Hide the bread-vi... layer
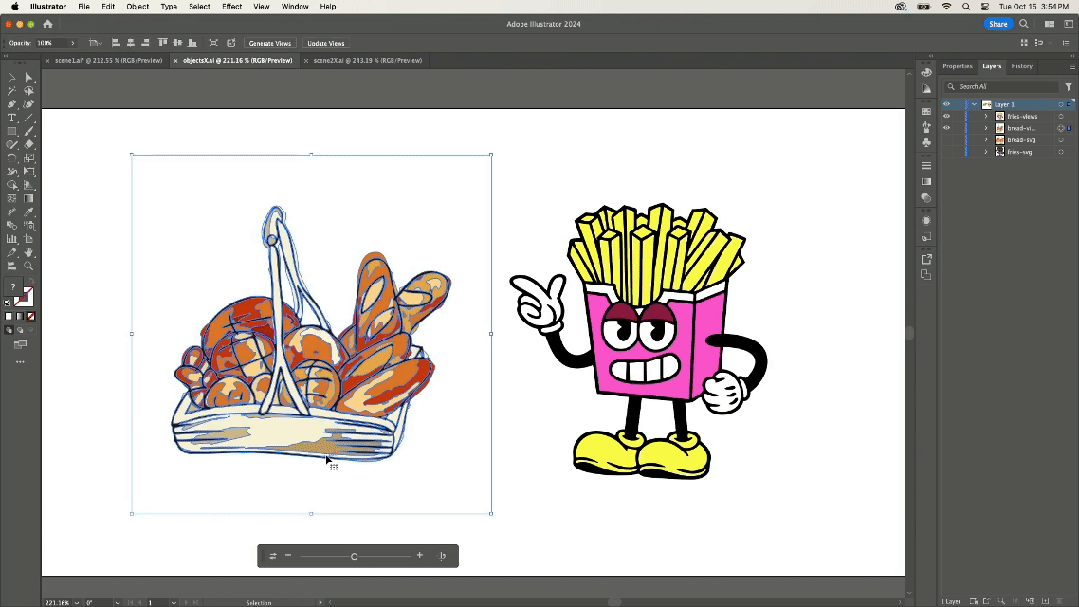The height and width of the screenshot is (607, 1079). pyautogui.click(x=946, y=128)
